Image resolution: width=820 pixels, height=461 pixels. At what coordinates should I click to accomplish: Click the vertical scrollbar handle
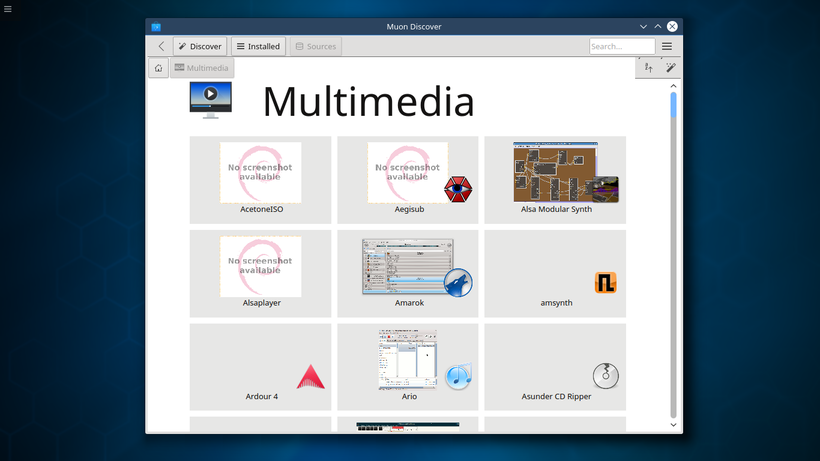673,105
